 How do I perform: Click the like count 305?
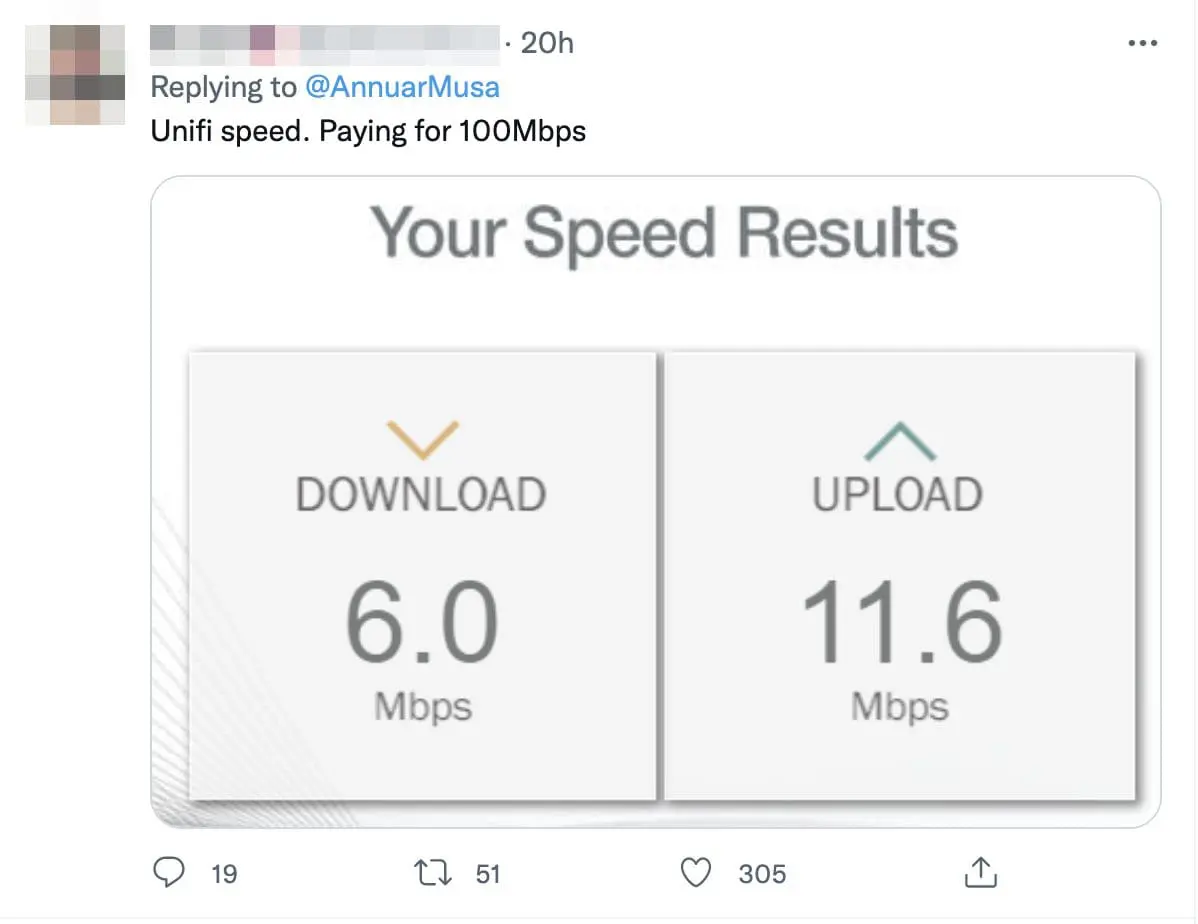(x=762, y=874)
